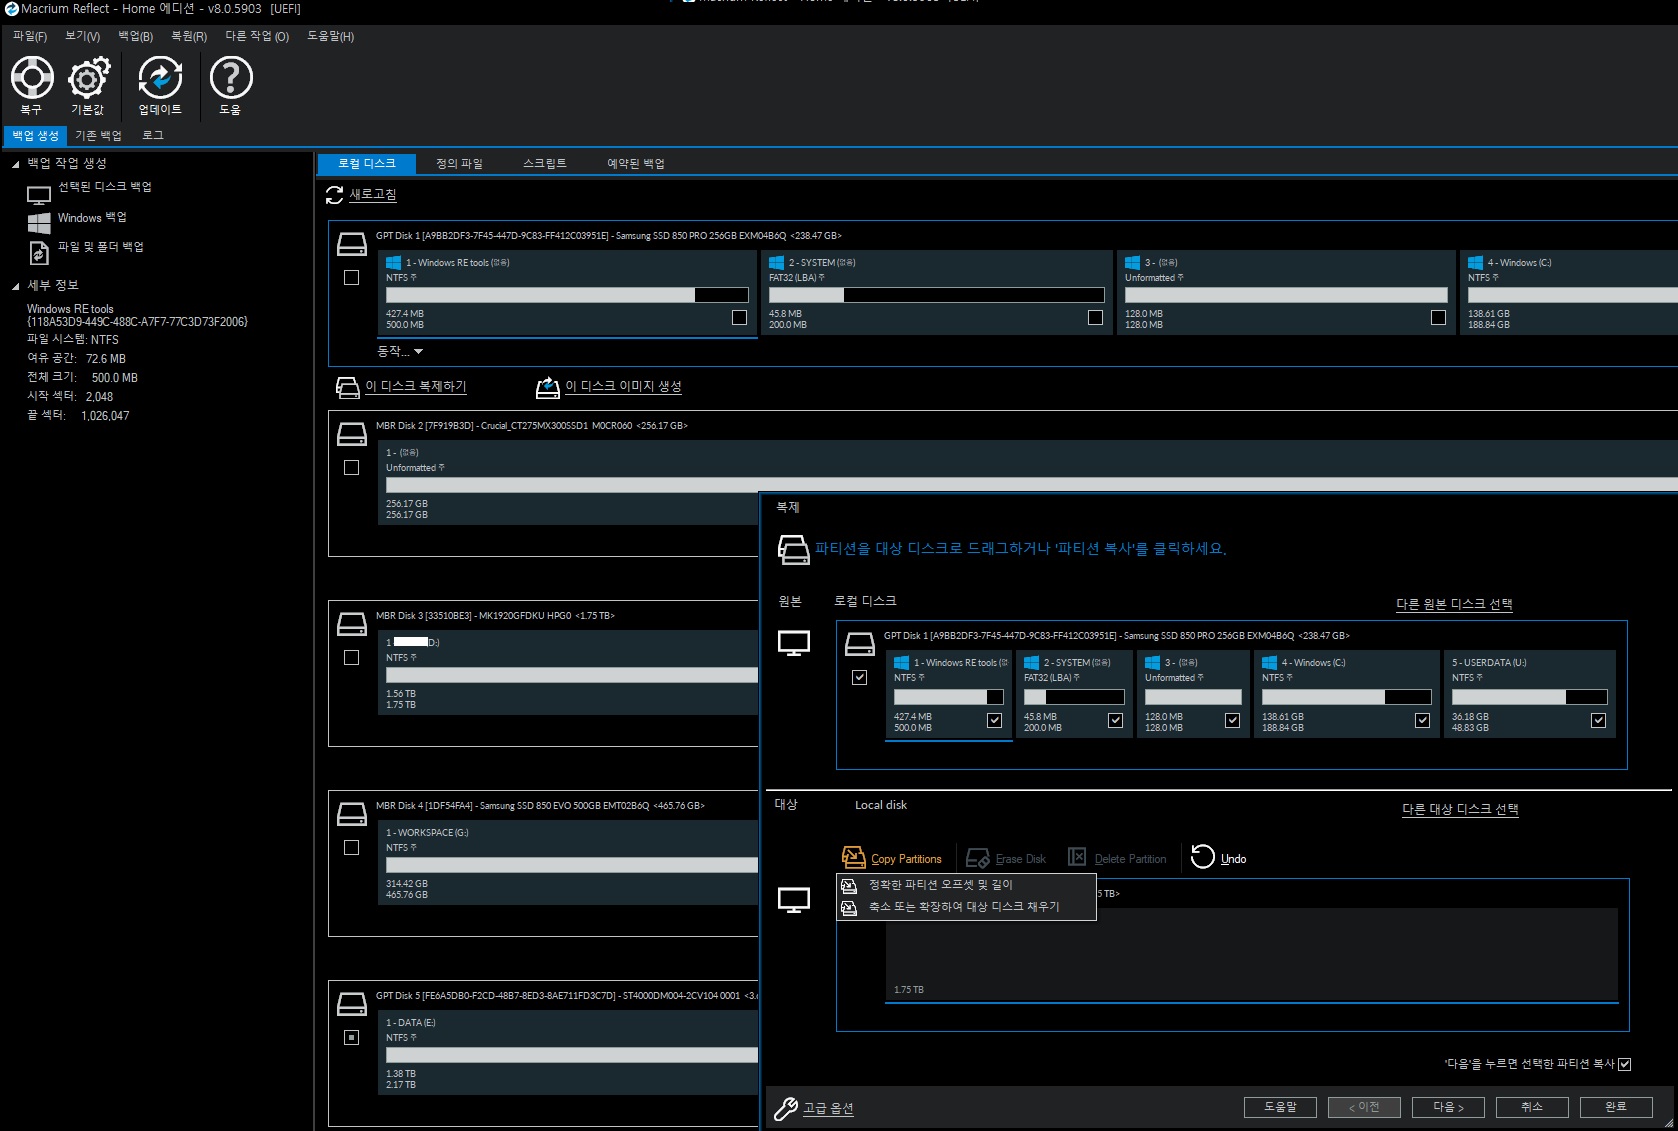
Task: Open the 기본값 defaults gear icon
Action: tap(88, 78)
